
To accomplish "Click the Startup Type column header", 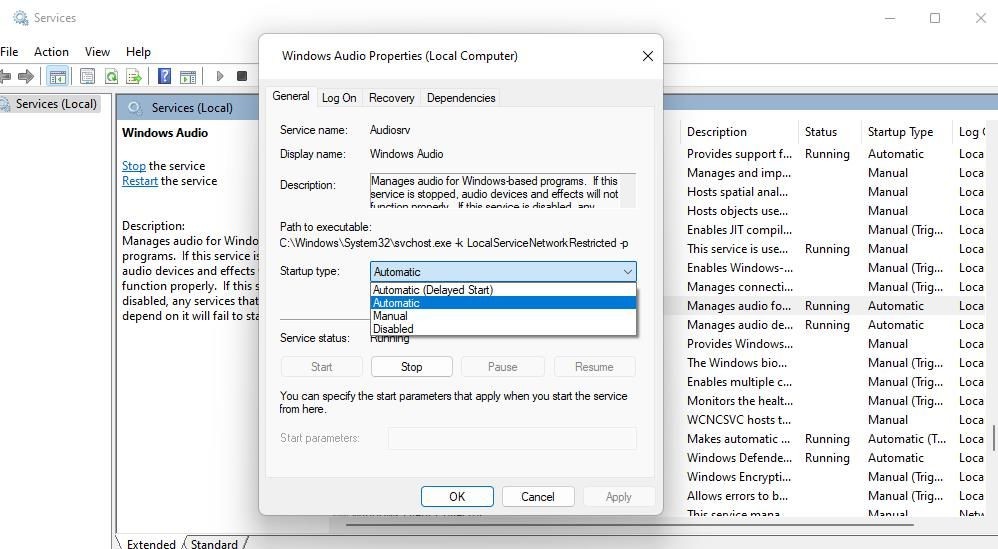I will tap(906, 132).
